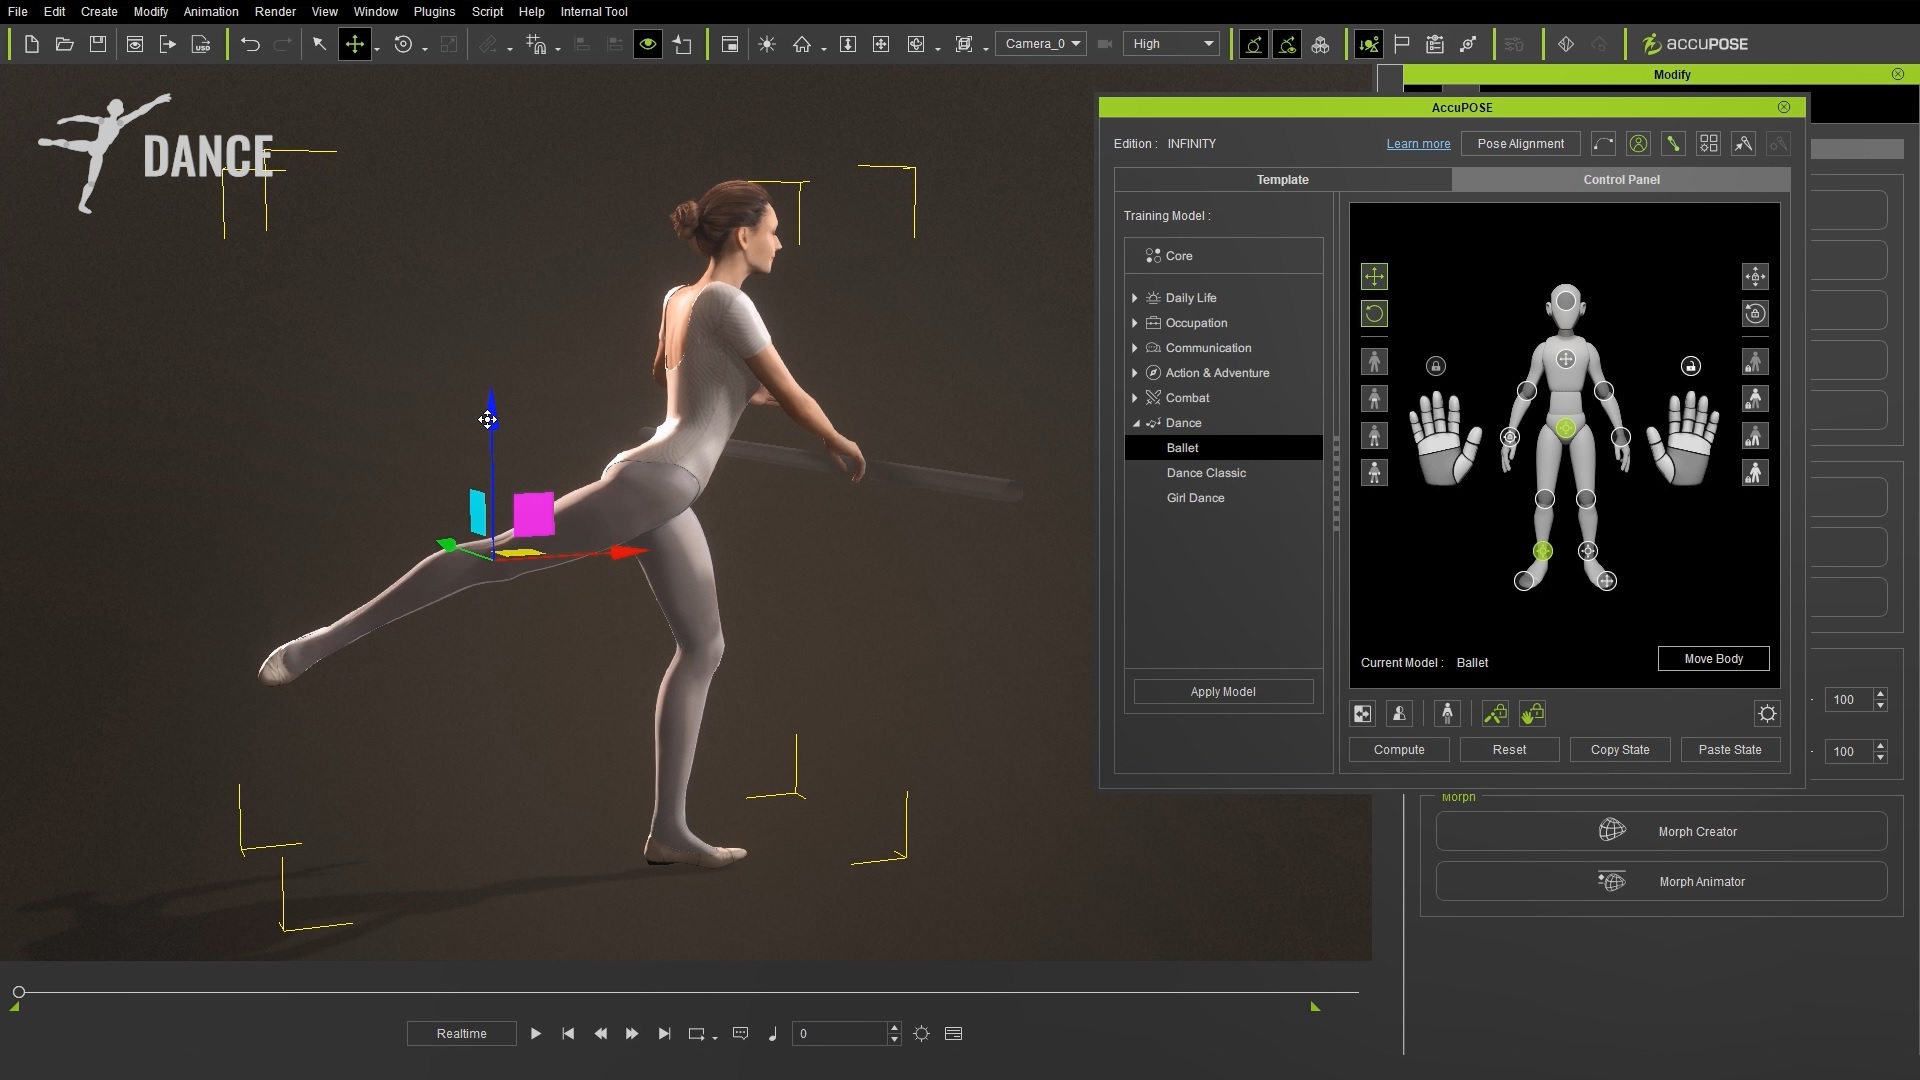Click the flag icon in toolbar
Image resolution: width=1920 pixels, height=1080 pixels.
(x=1402, y=44)
